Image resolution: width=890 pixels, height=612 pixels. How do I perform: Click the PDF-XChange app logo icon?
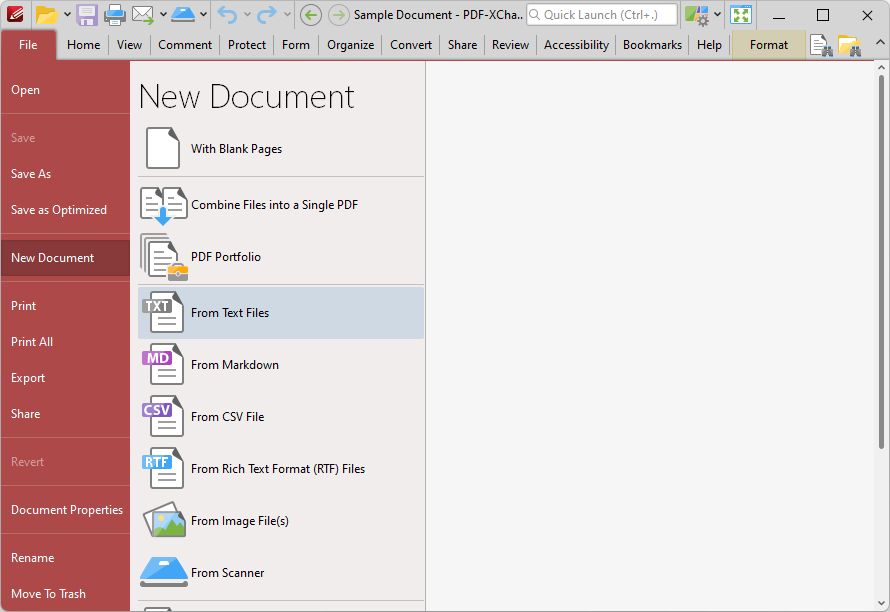(16, 14)
